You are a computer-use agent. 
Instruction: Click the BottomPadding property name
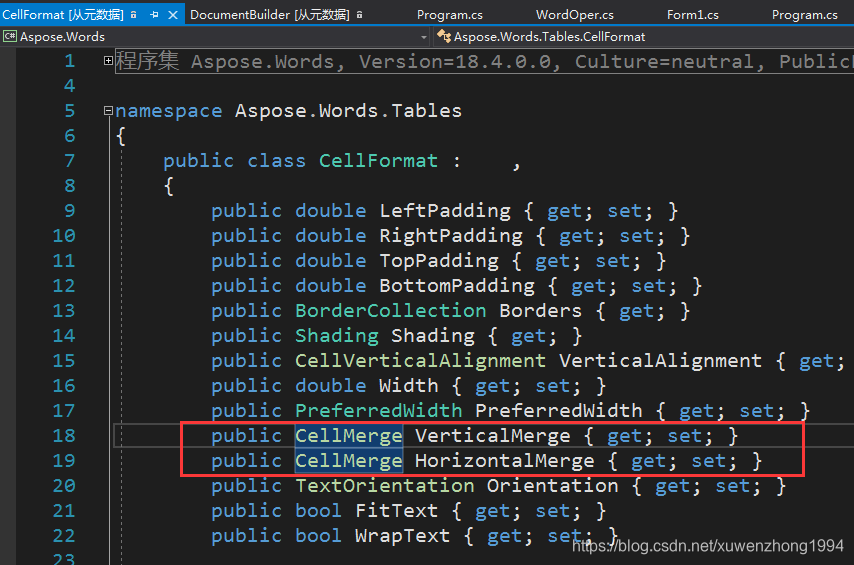point(457,286)
